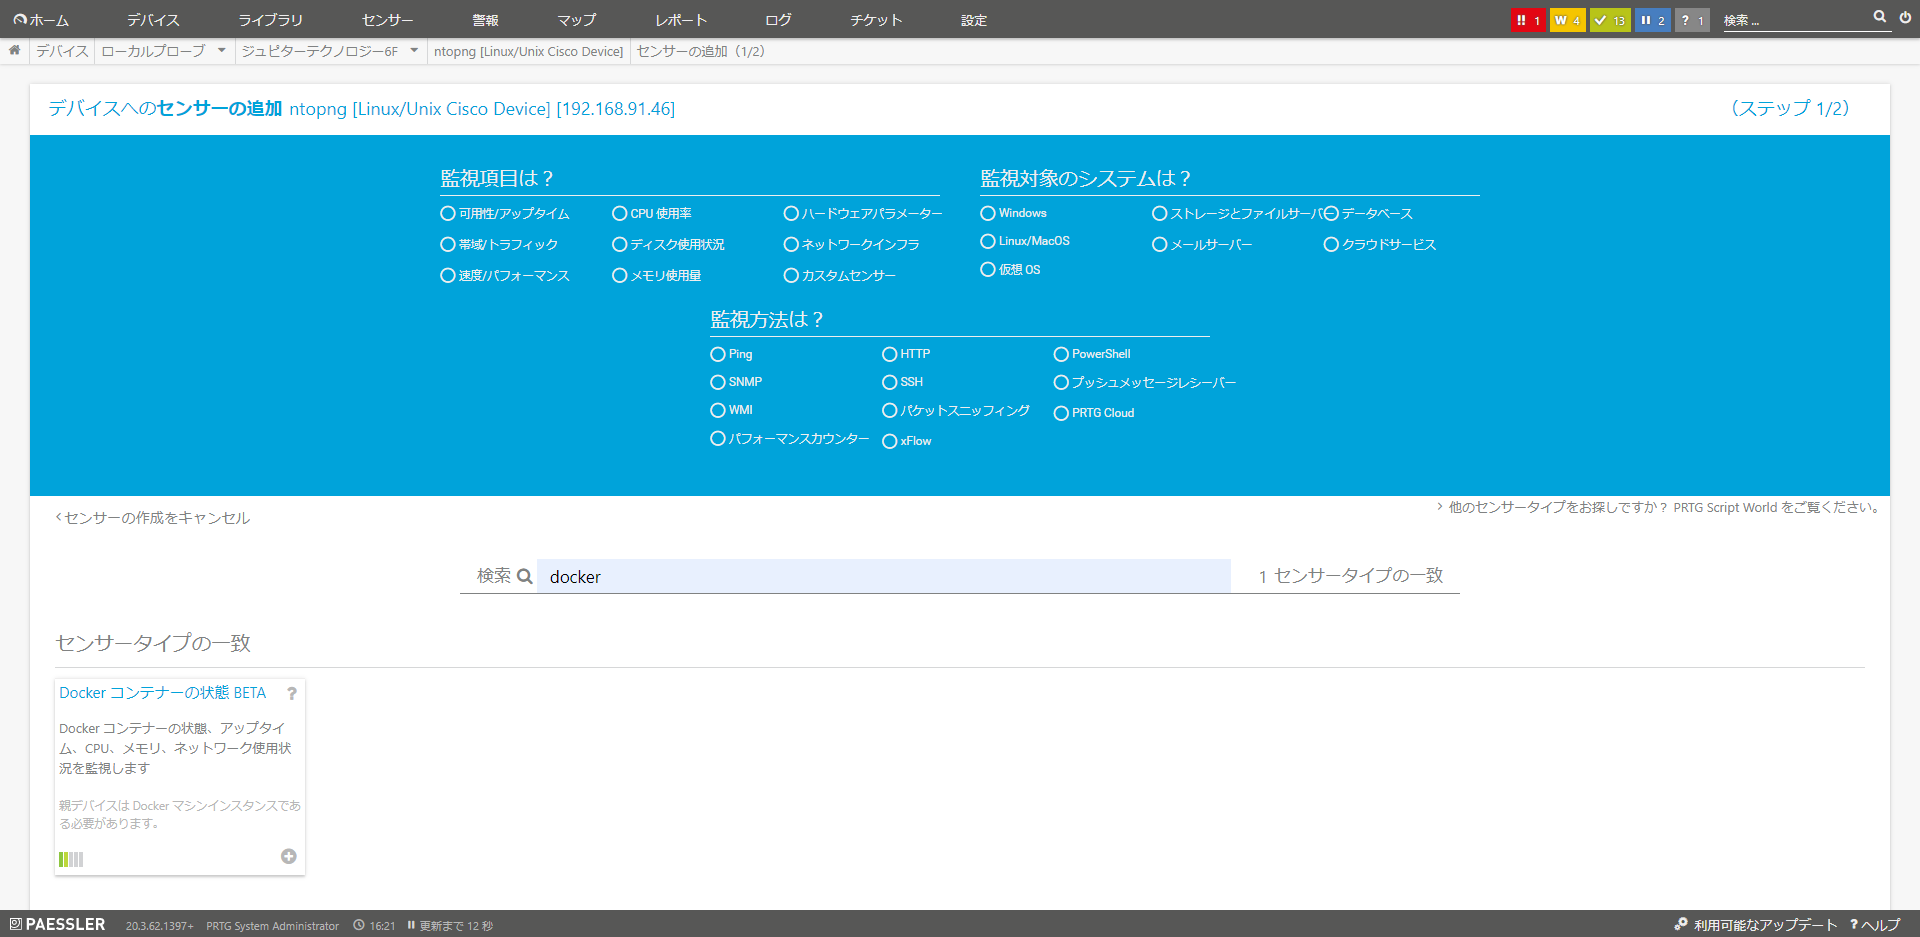Click the magnifier icon beside sensor search field
This screenshot has height=937, width=1920.
(524, 576)
